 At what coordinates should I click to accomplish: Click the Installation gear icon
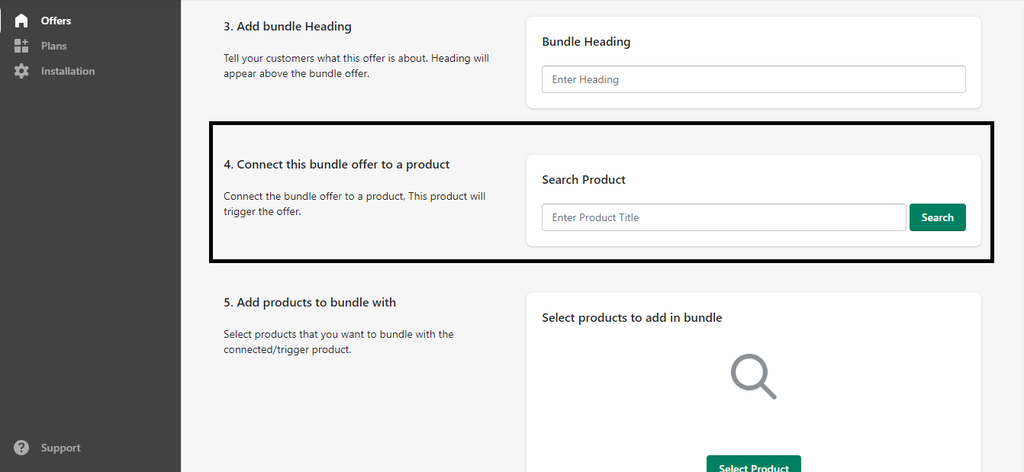click(21, 71)
